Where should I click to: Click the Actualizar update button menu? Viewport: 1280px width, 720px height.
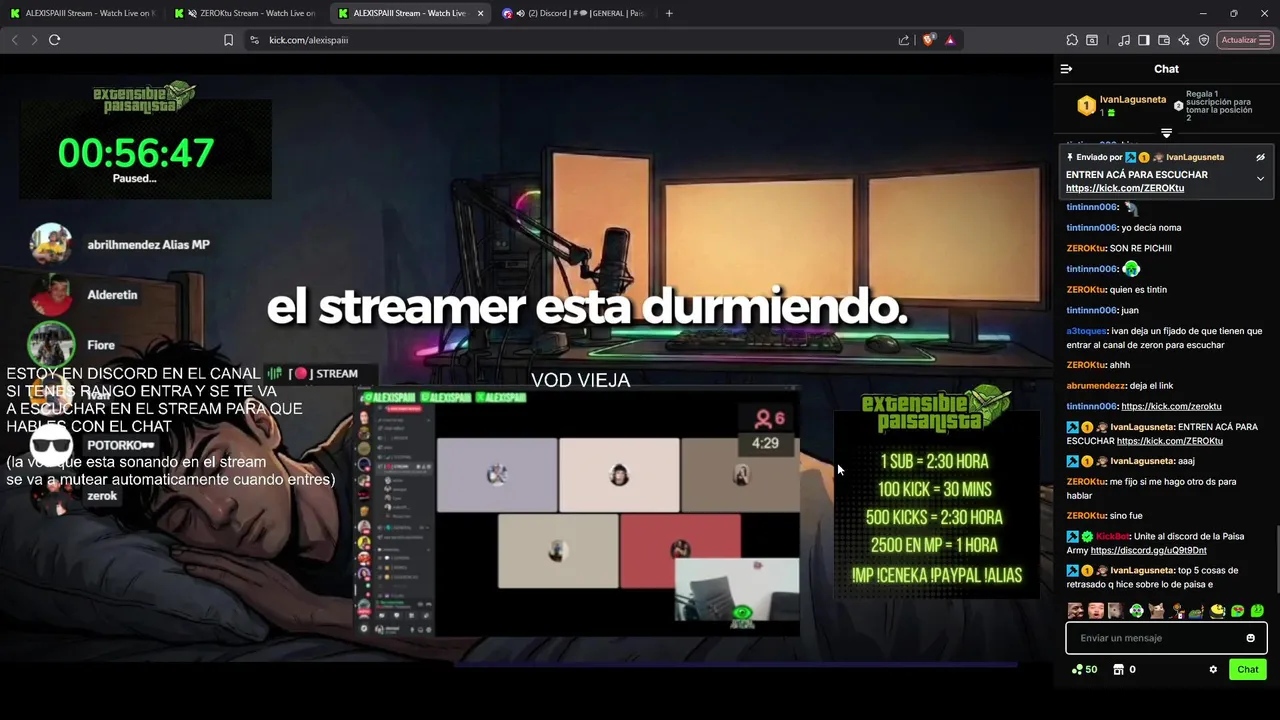[x=1246, y=40]
